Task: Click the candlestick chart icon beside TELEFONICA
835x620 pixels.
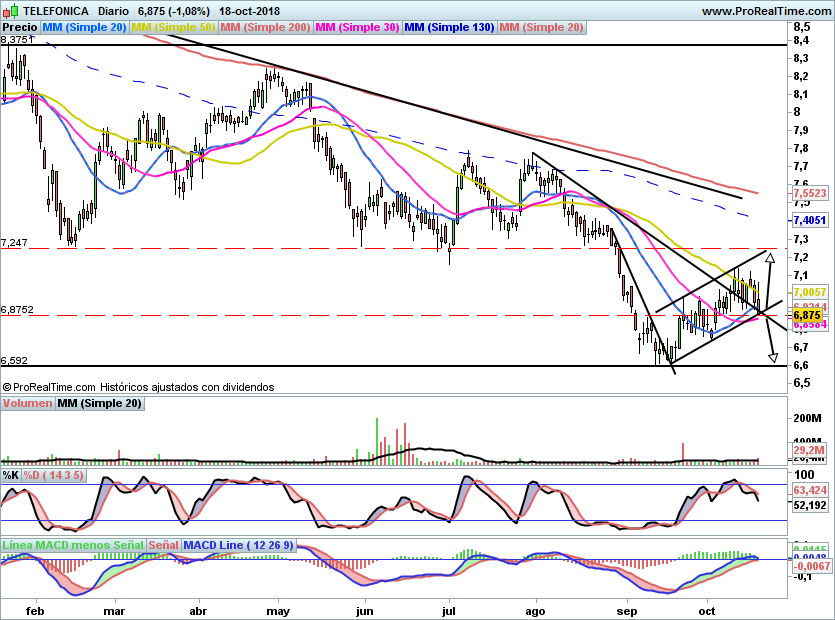Action: tap(11, 11)
